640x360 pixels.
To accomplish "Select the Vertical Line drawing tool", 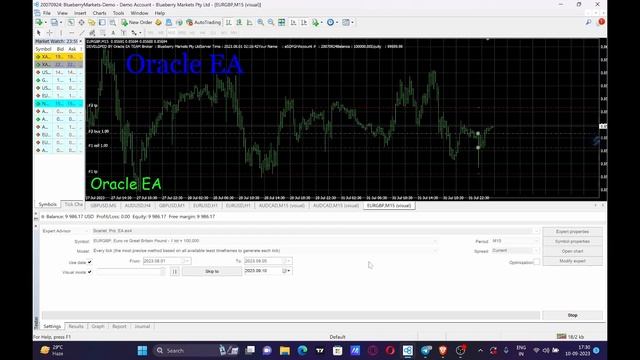I will click(61, 33).
